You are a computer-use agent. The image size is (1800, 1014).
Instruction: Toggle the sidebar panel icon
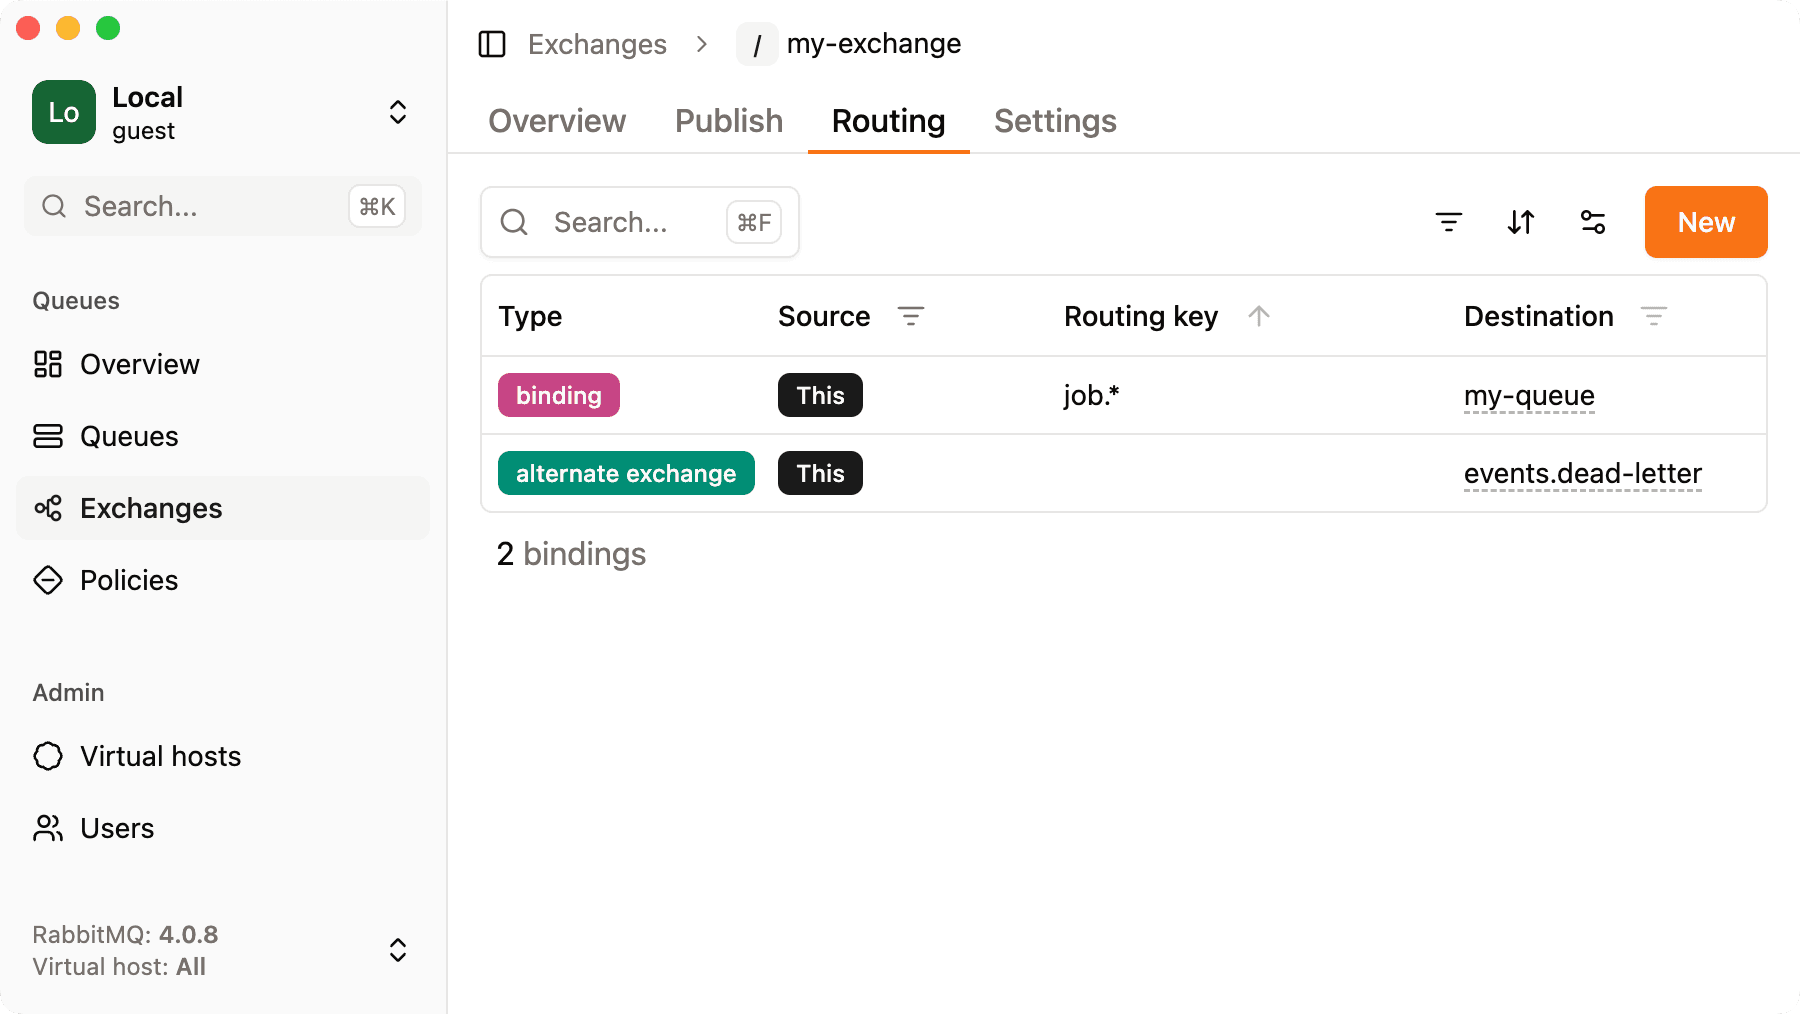(492, 44)
